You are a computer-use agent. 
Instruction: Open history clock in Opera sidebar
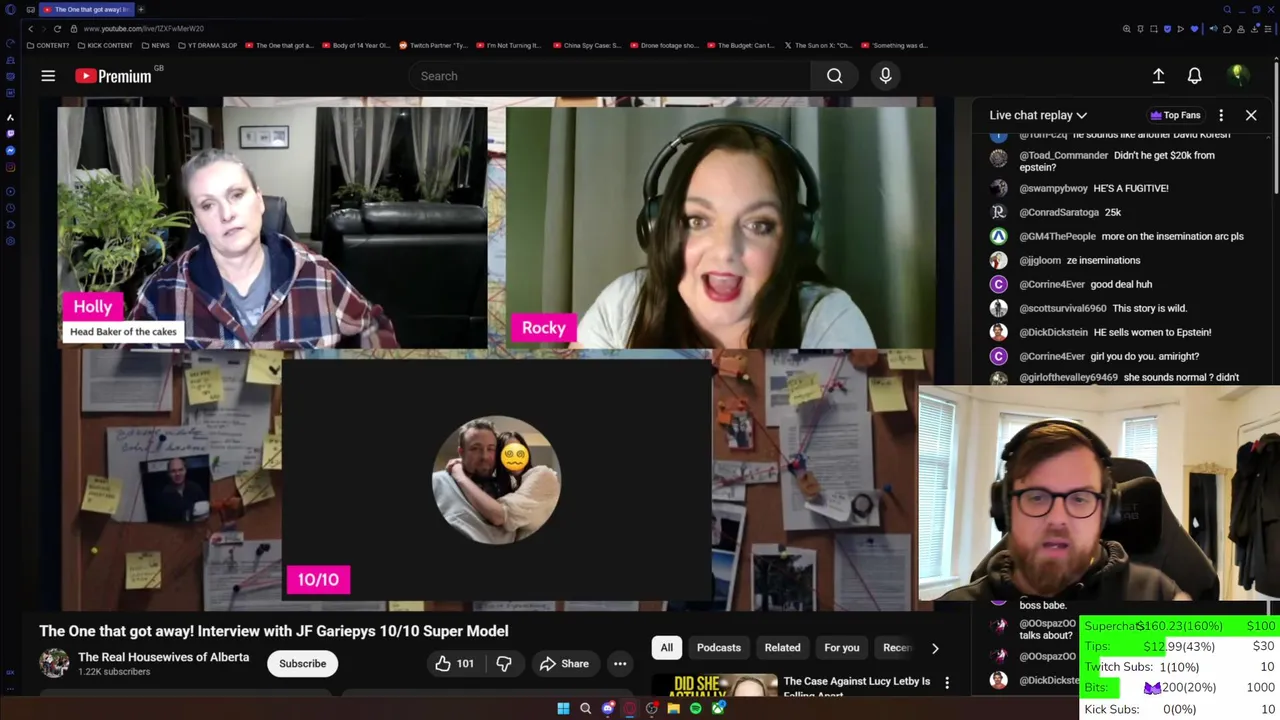coord(10,207)
